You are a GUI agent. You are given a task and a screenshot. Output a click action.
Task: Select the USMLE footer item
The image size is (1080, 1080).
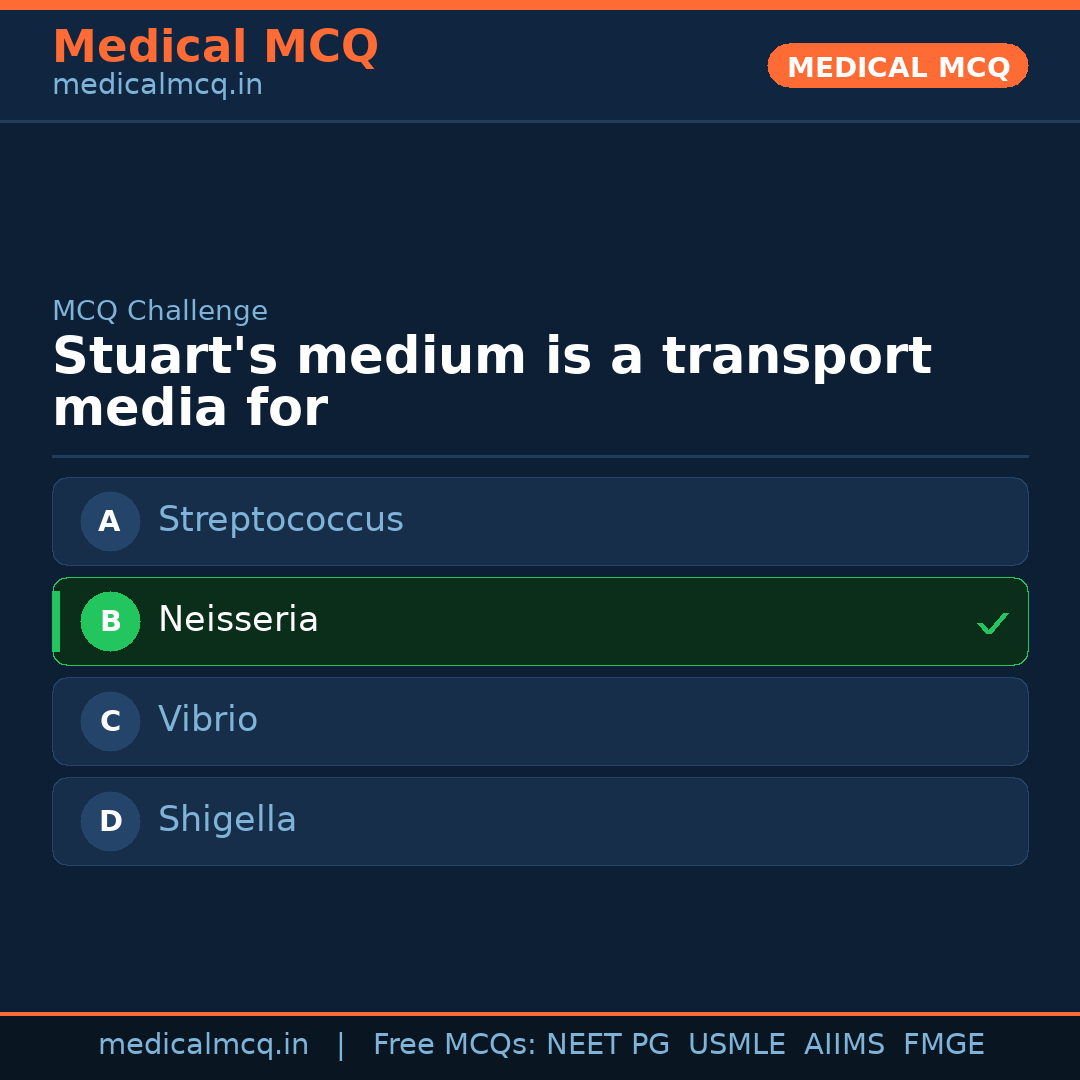point(737,1044)
